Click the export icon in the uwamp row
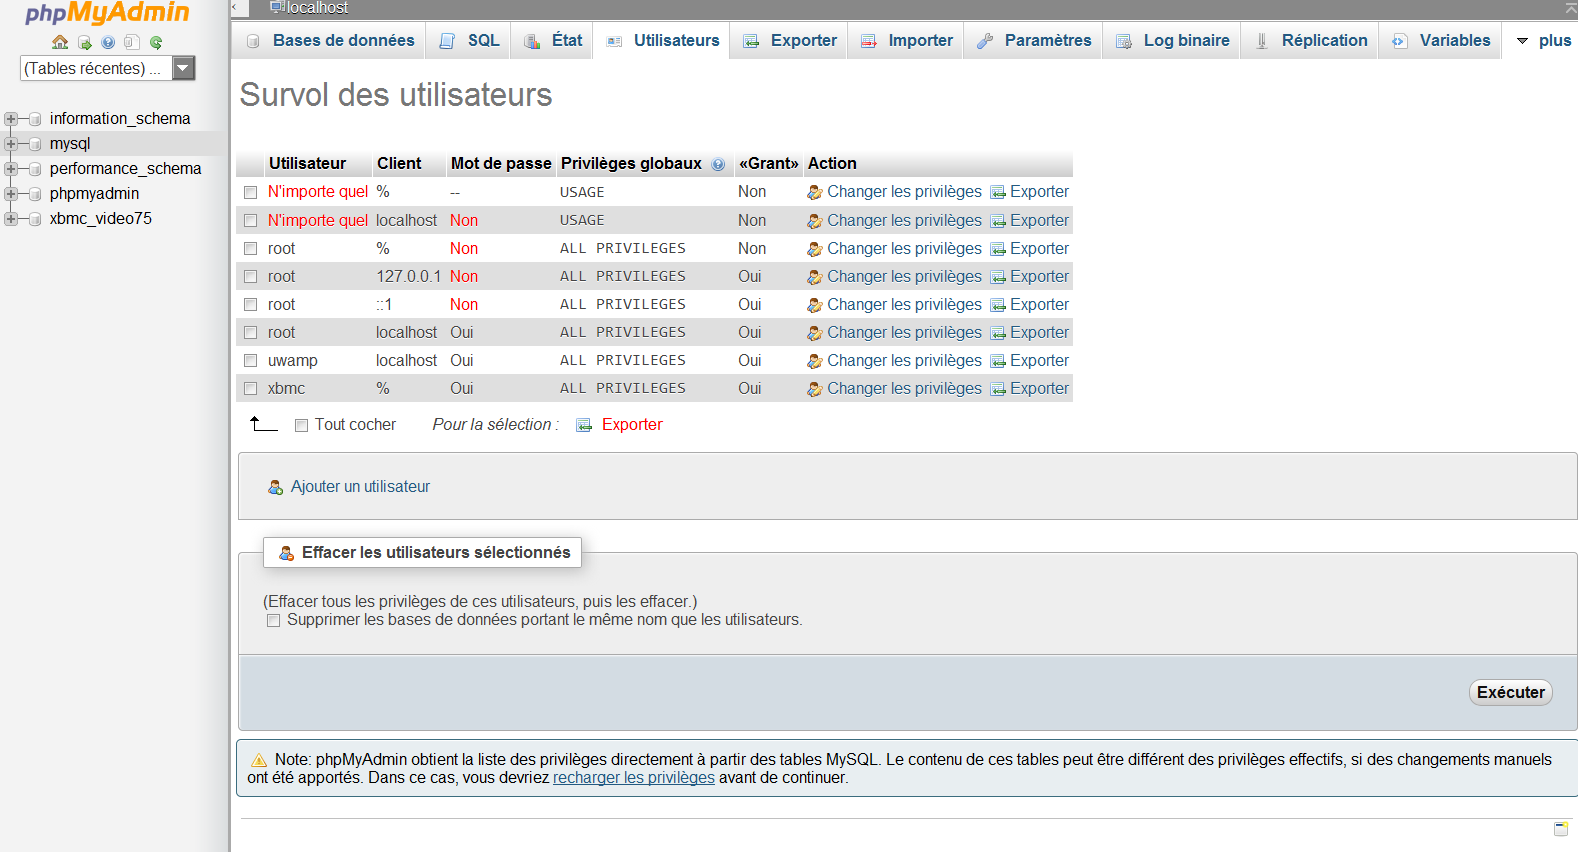The image size is (1578, 852). tap(998, 361)
